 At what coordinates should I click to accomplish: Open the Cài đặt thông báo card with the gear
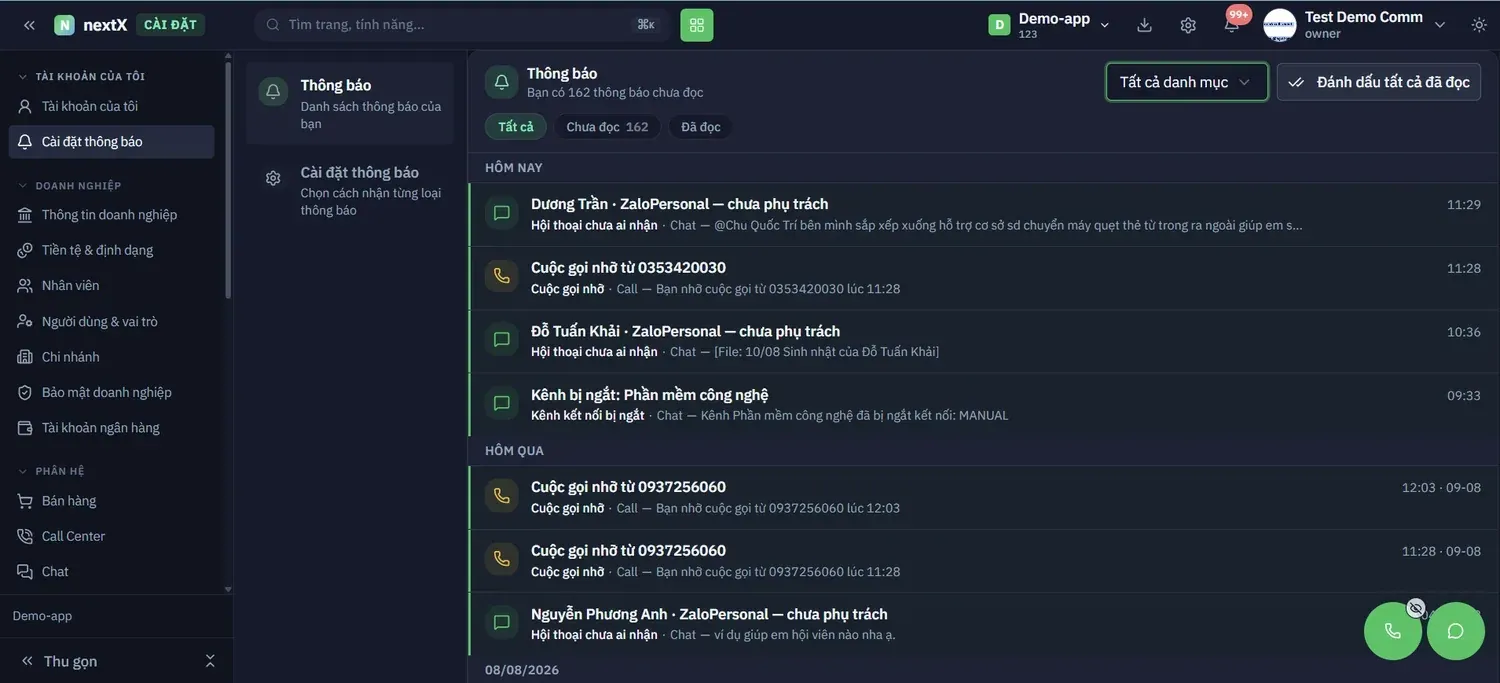click(x=350, y=190)
